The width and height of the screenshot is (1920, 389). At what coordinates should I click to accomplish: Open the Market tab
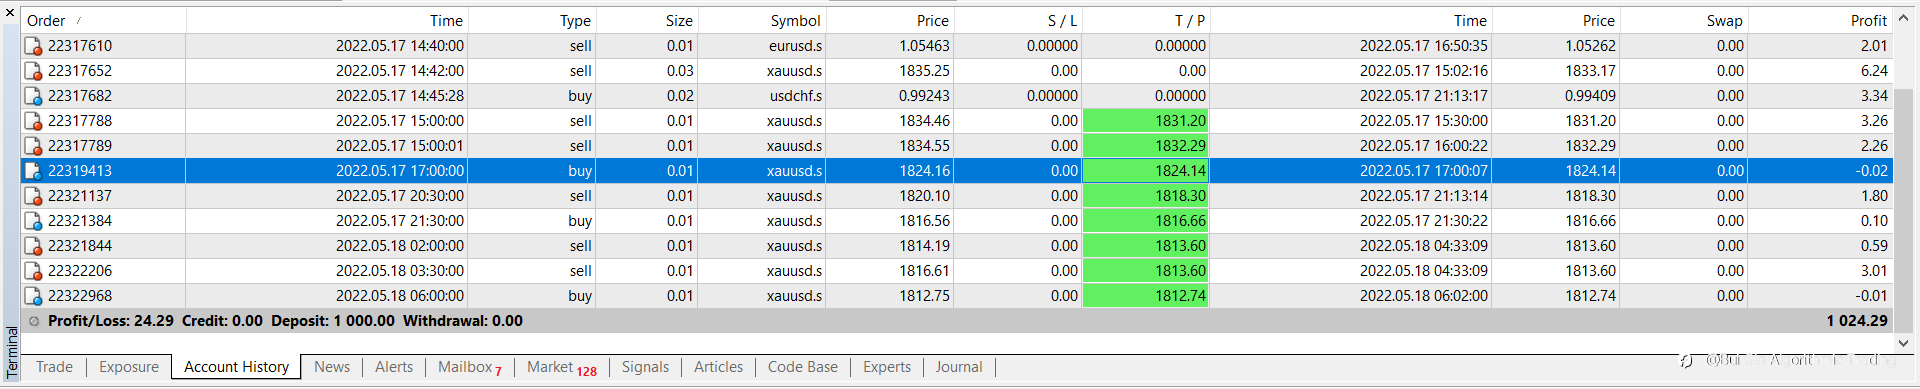(x=561, y=367)
